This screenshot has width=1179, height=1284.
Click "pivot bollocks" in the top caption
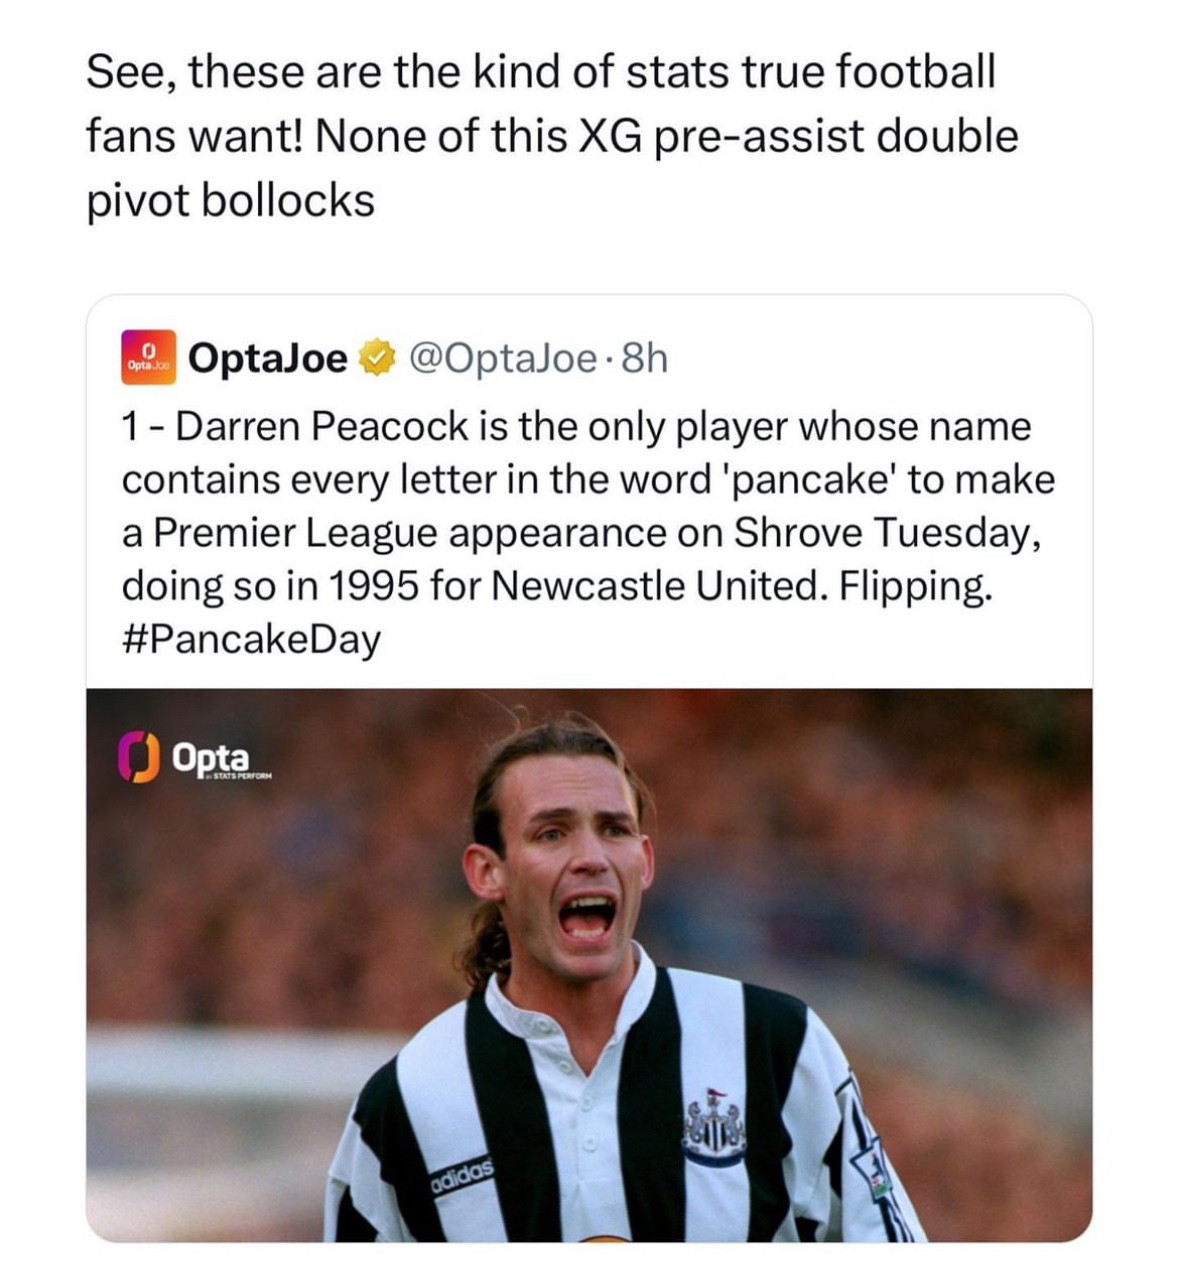230,201
